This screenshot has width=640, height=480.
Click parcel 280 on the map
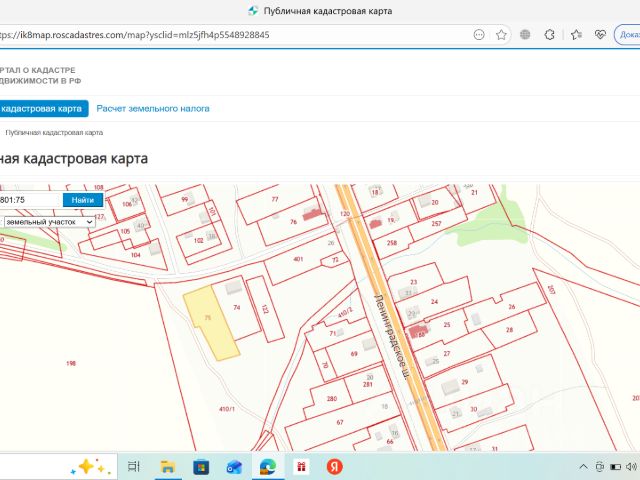point(332,398)
